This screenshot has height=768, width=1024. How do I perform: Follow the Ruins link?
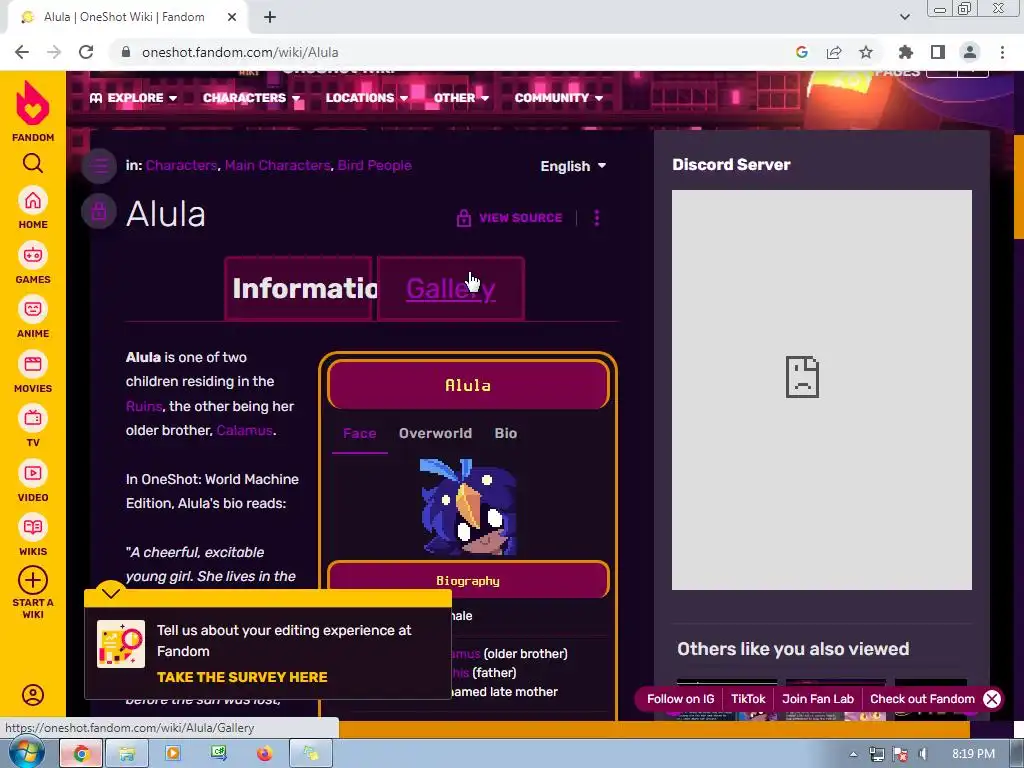click(x=144, y=406)
